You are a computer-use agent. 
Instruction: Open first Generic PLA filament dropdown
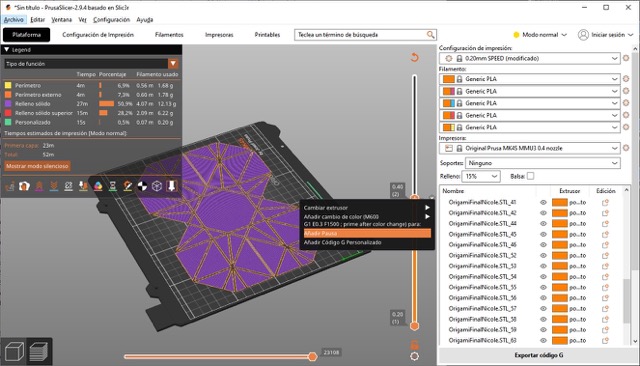(530, 79)
